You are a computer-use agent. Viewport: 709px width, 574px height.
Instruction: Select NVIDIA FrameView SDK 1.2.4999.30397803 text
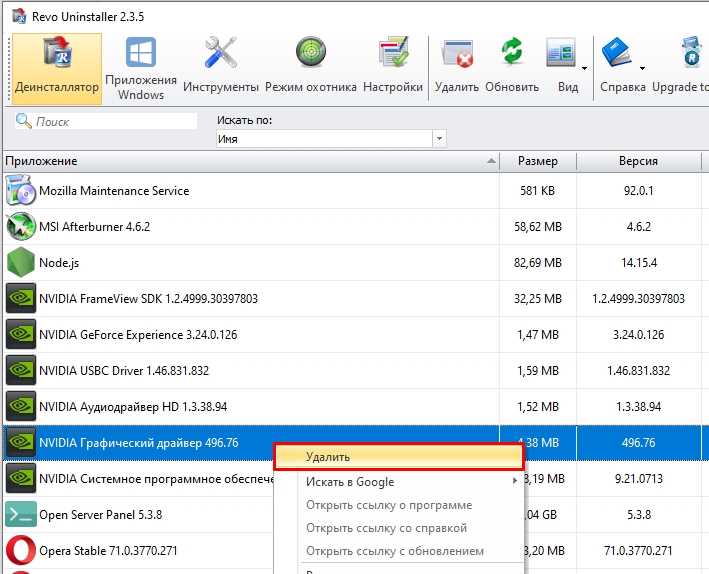tap(148, 299)
